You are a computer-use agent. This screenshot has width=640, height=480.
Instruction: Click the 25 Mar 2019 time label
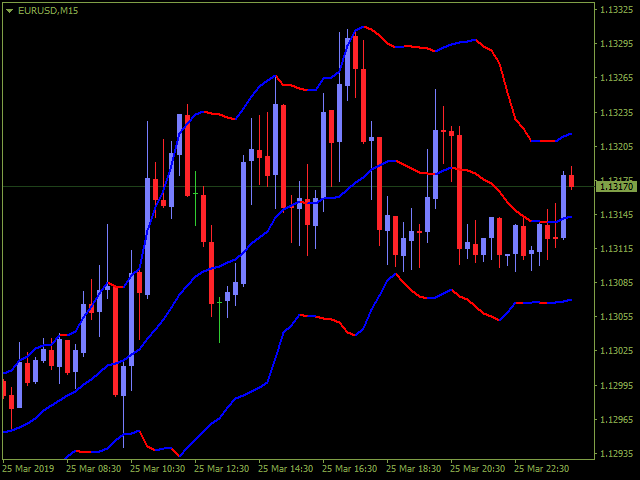28,469
